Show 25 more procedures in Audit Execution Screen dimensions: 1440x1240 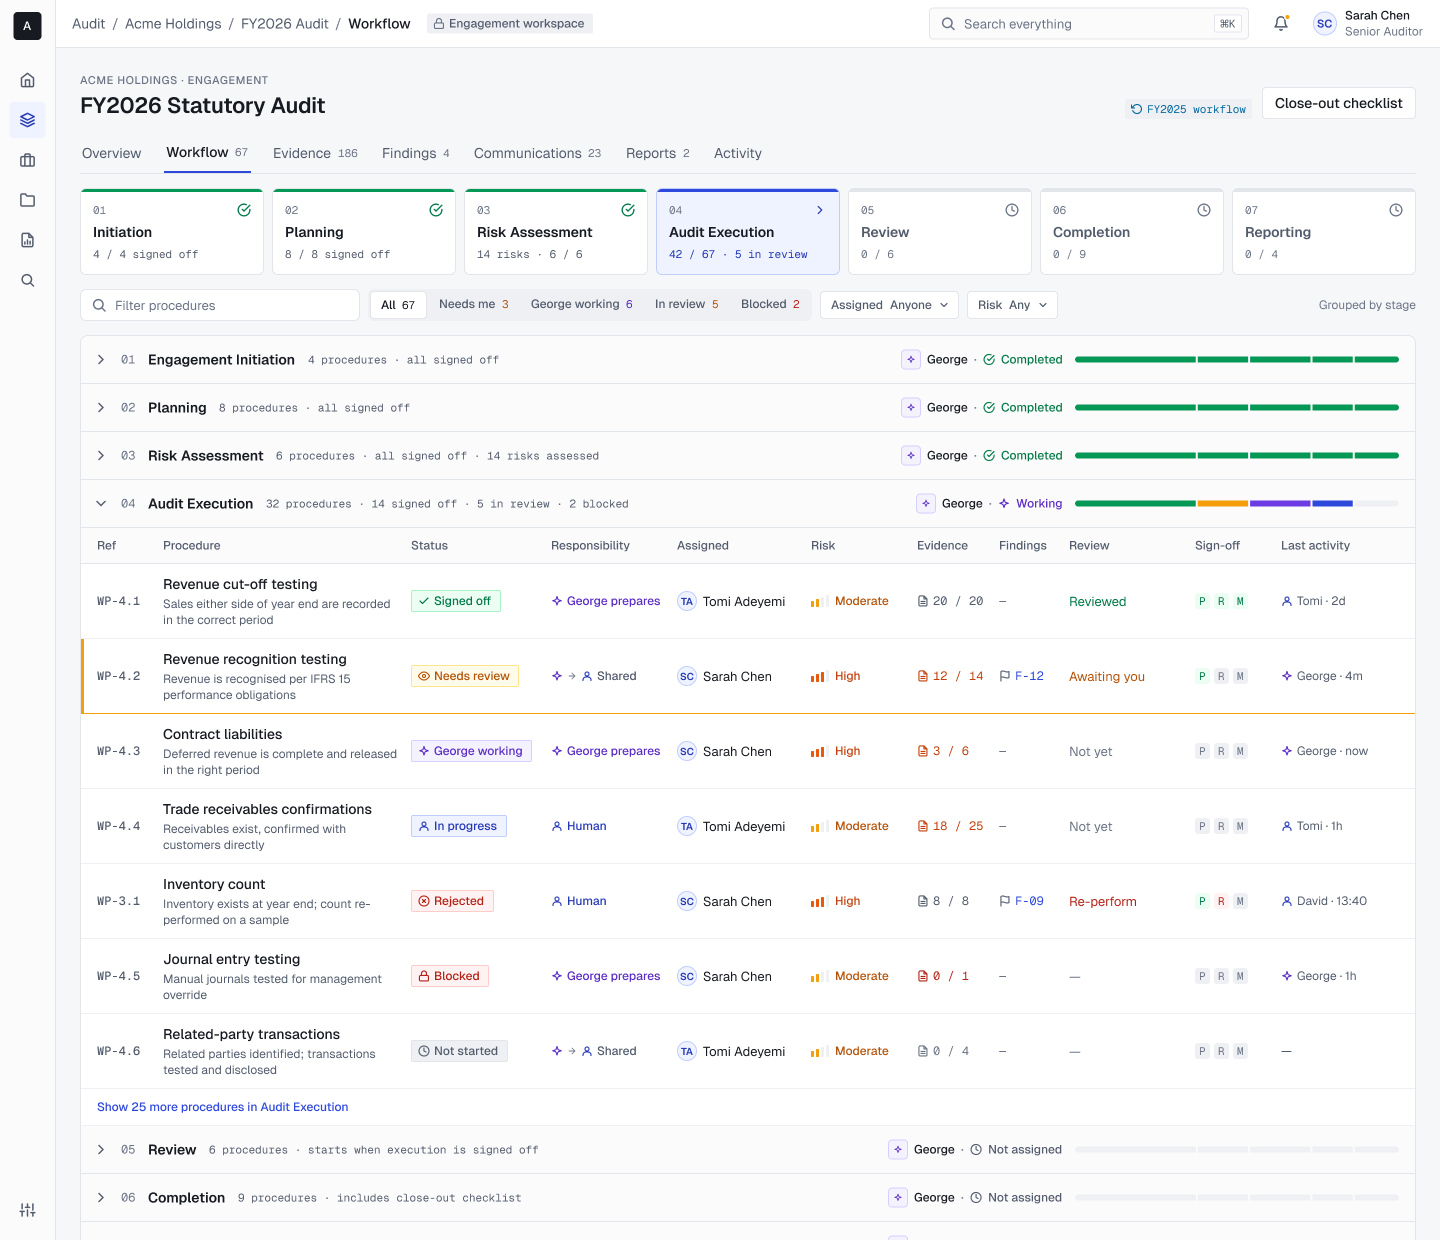[223, 1107]
